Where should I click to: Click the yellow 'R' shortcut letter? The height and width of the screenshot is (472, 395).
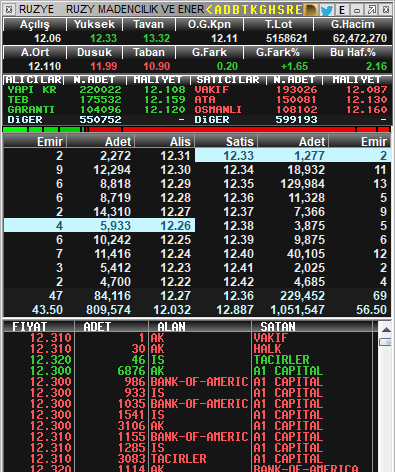[x=290, y=10]
